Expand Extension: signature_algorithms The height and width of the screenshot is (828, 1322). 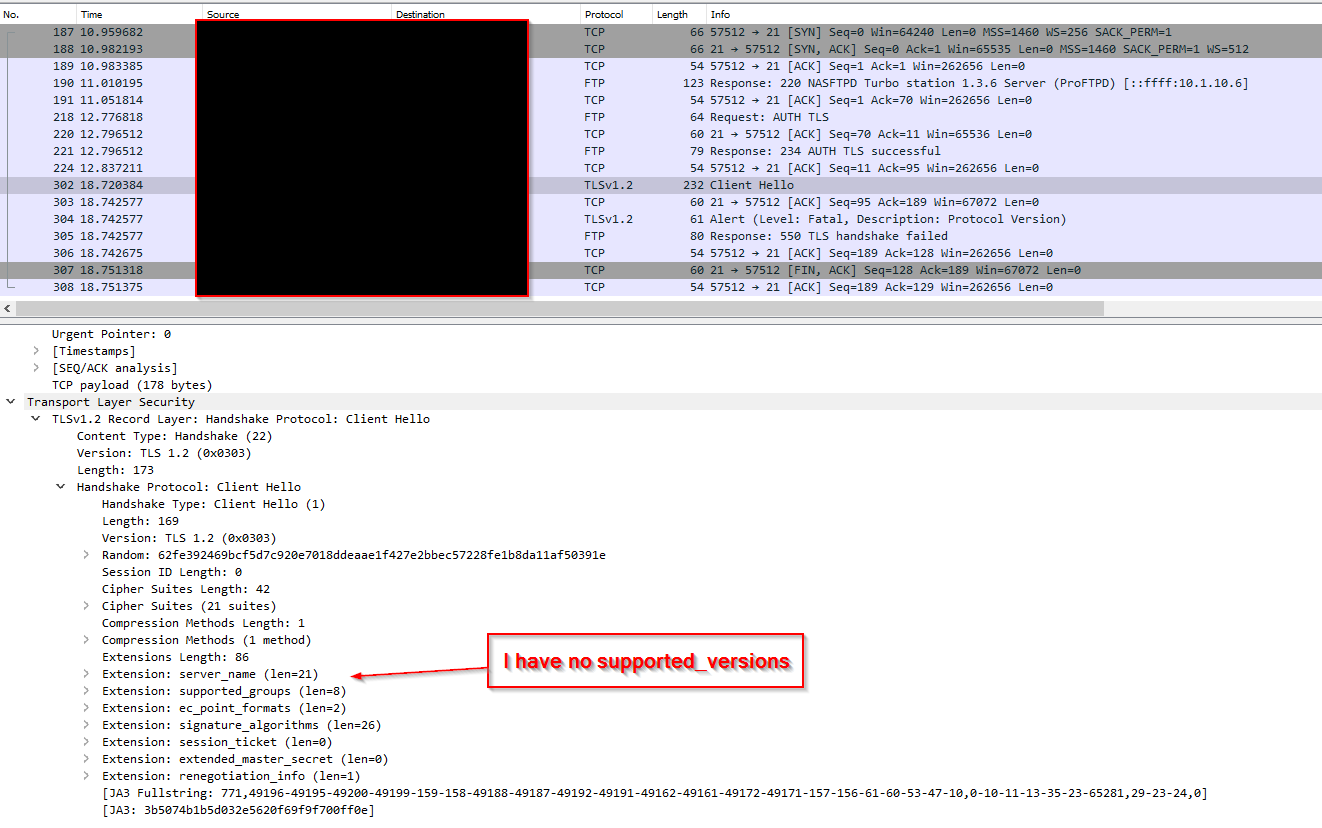86,724
